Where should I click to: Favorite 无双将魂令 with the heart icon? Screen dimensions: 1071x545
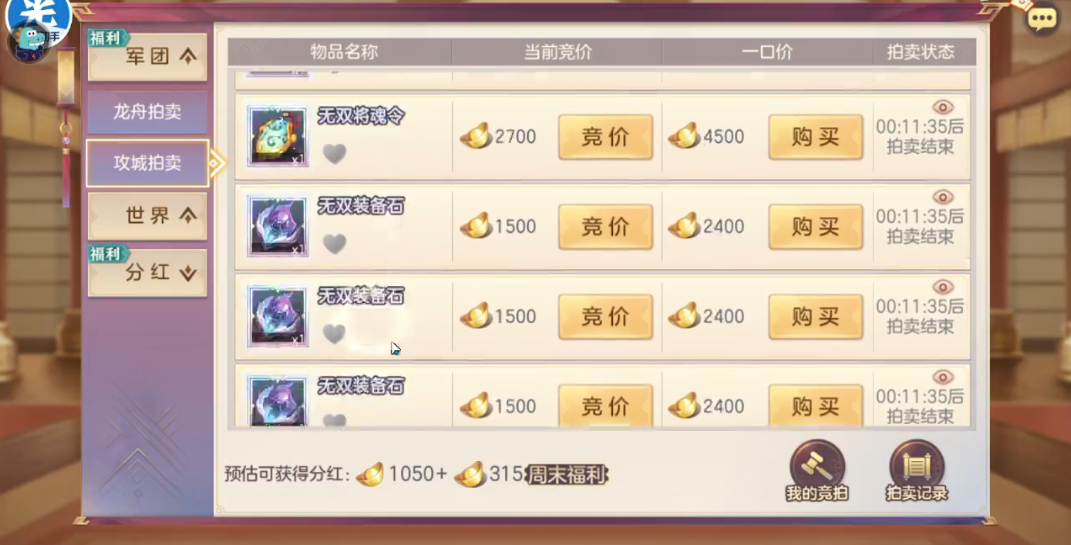[x=334, y=154]
